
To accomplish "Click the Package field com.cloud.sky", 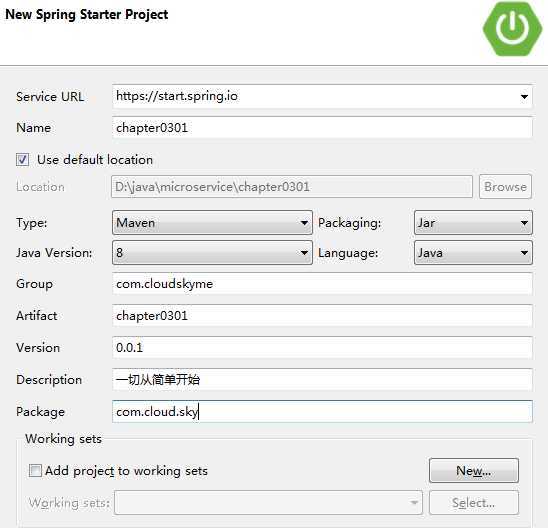I will [322, 412].
